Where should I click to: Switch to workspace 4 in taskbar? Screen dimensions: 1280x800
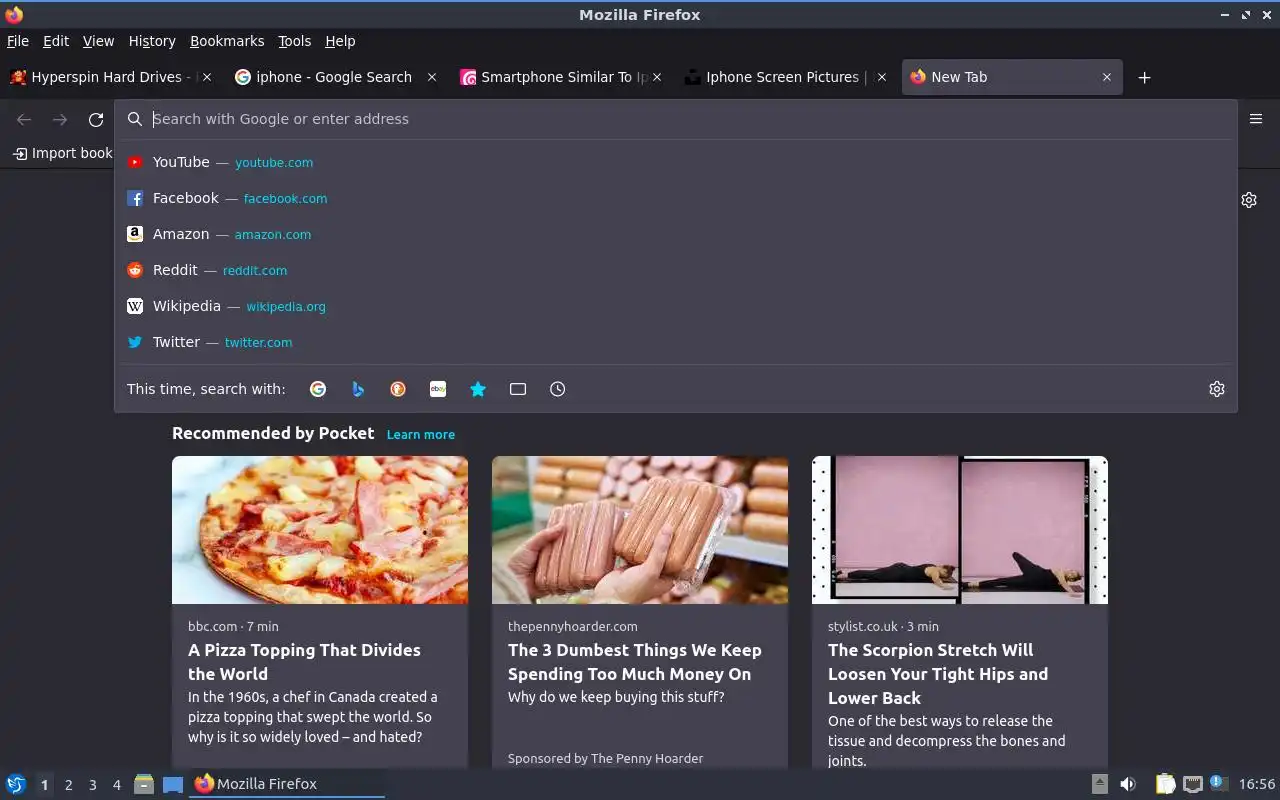click(117, 785)
